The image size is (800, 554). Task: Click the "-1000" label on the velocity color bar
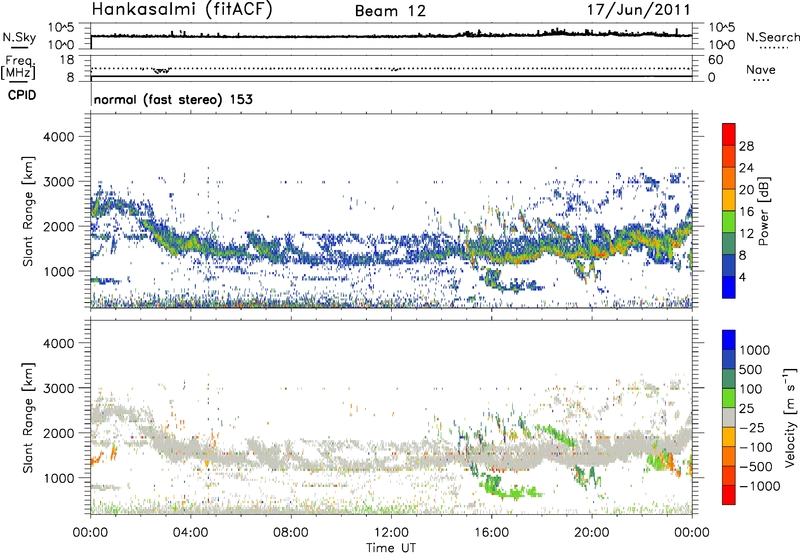tap(760, 486)
